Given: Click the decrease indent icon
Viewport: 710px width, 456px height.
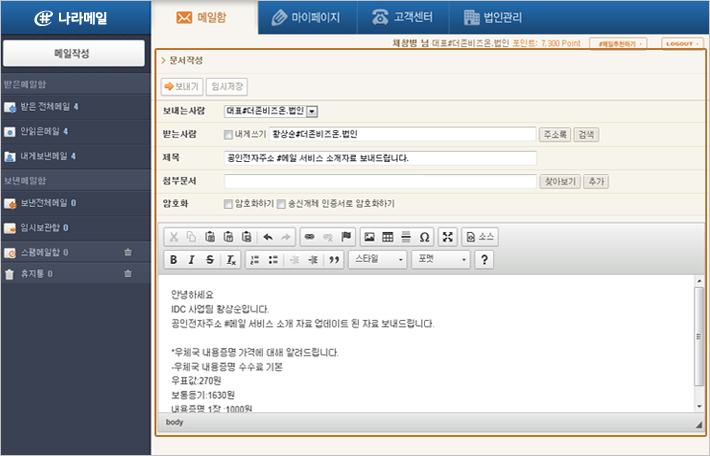Looking at the screenshot, I should tap(294, 259).
